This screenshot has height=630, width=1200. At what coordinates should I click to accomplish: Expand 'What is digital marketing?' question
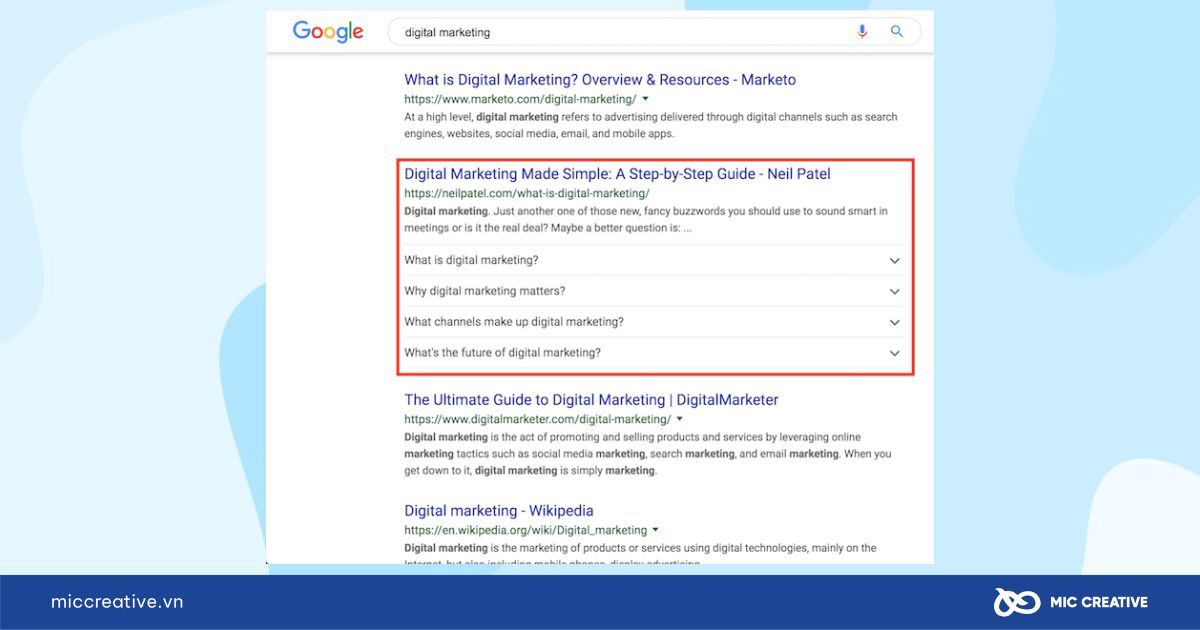(654, 260)
